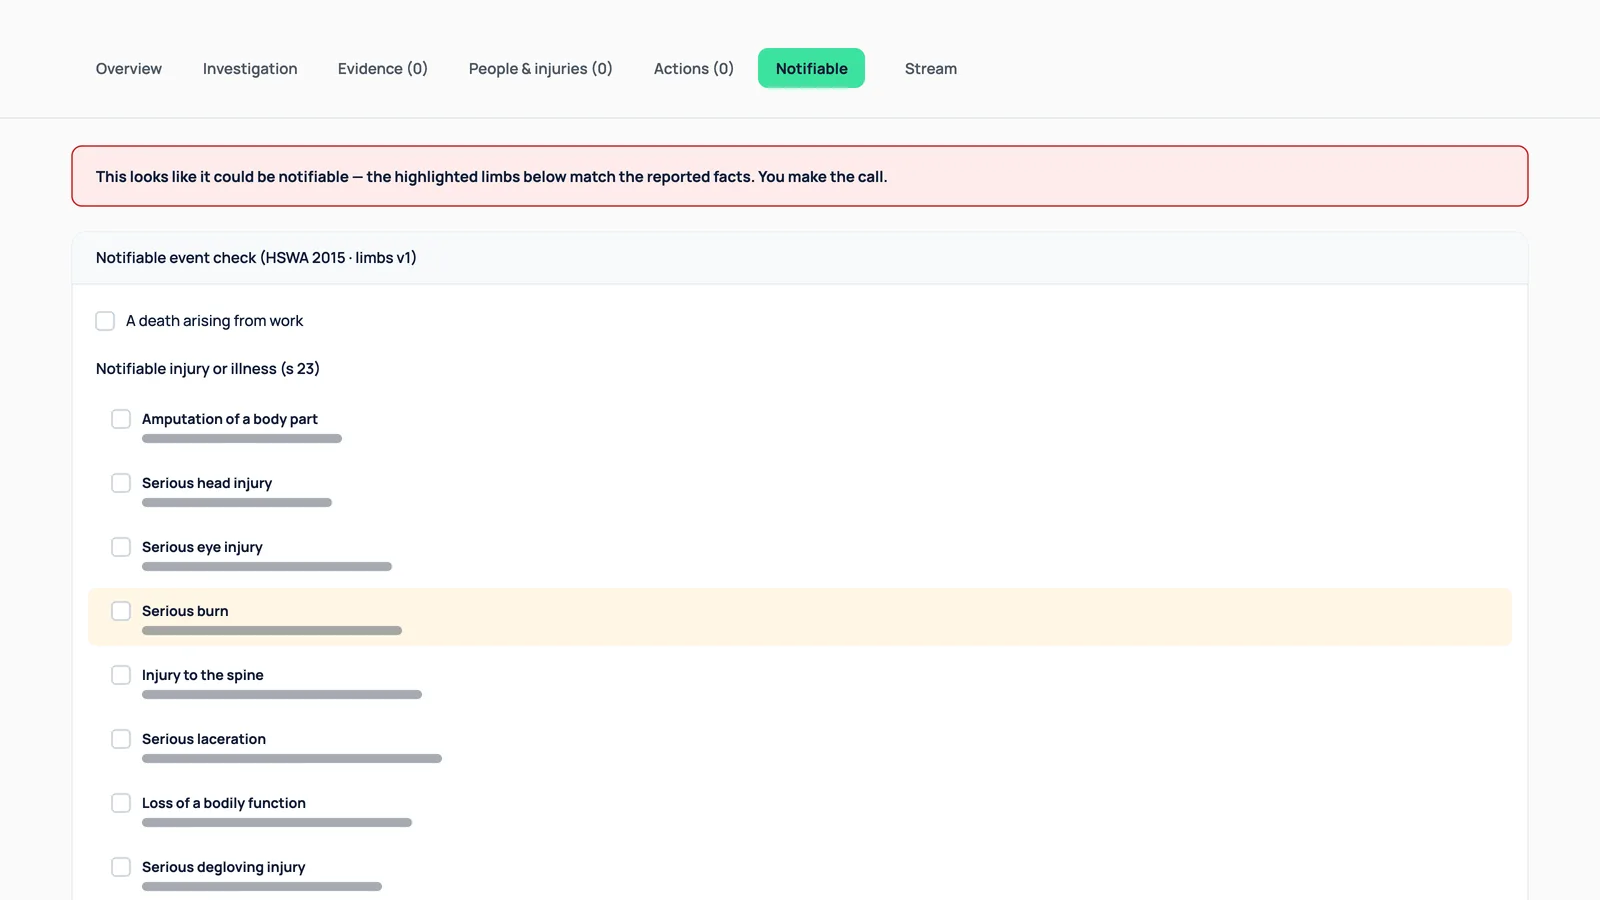Go to People & injuries tab
Image resolution: width=1600 pixels, height=900 pixels.
[540, 68]
